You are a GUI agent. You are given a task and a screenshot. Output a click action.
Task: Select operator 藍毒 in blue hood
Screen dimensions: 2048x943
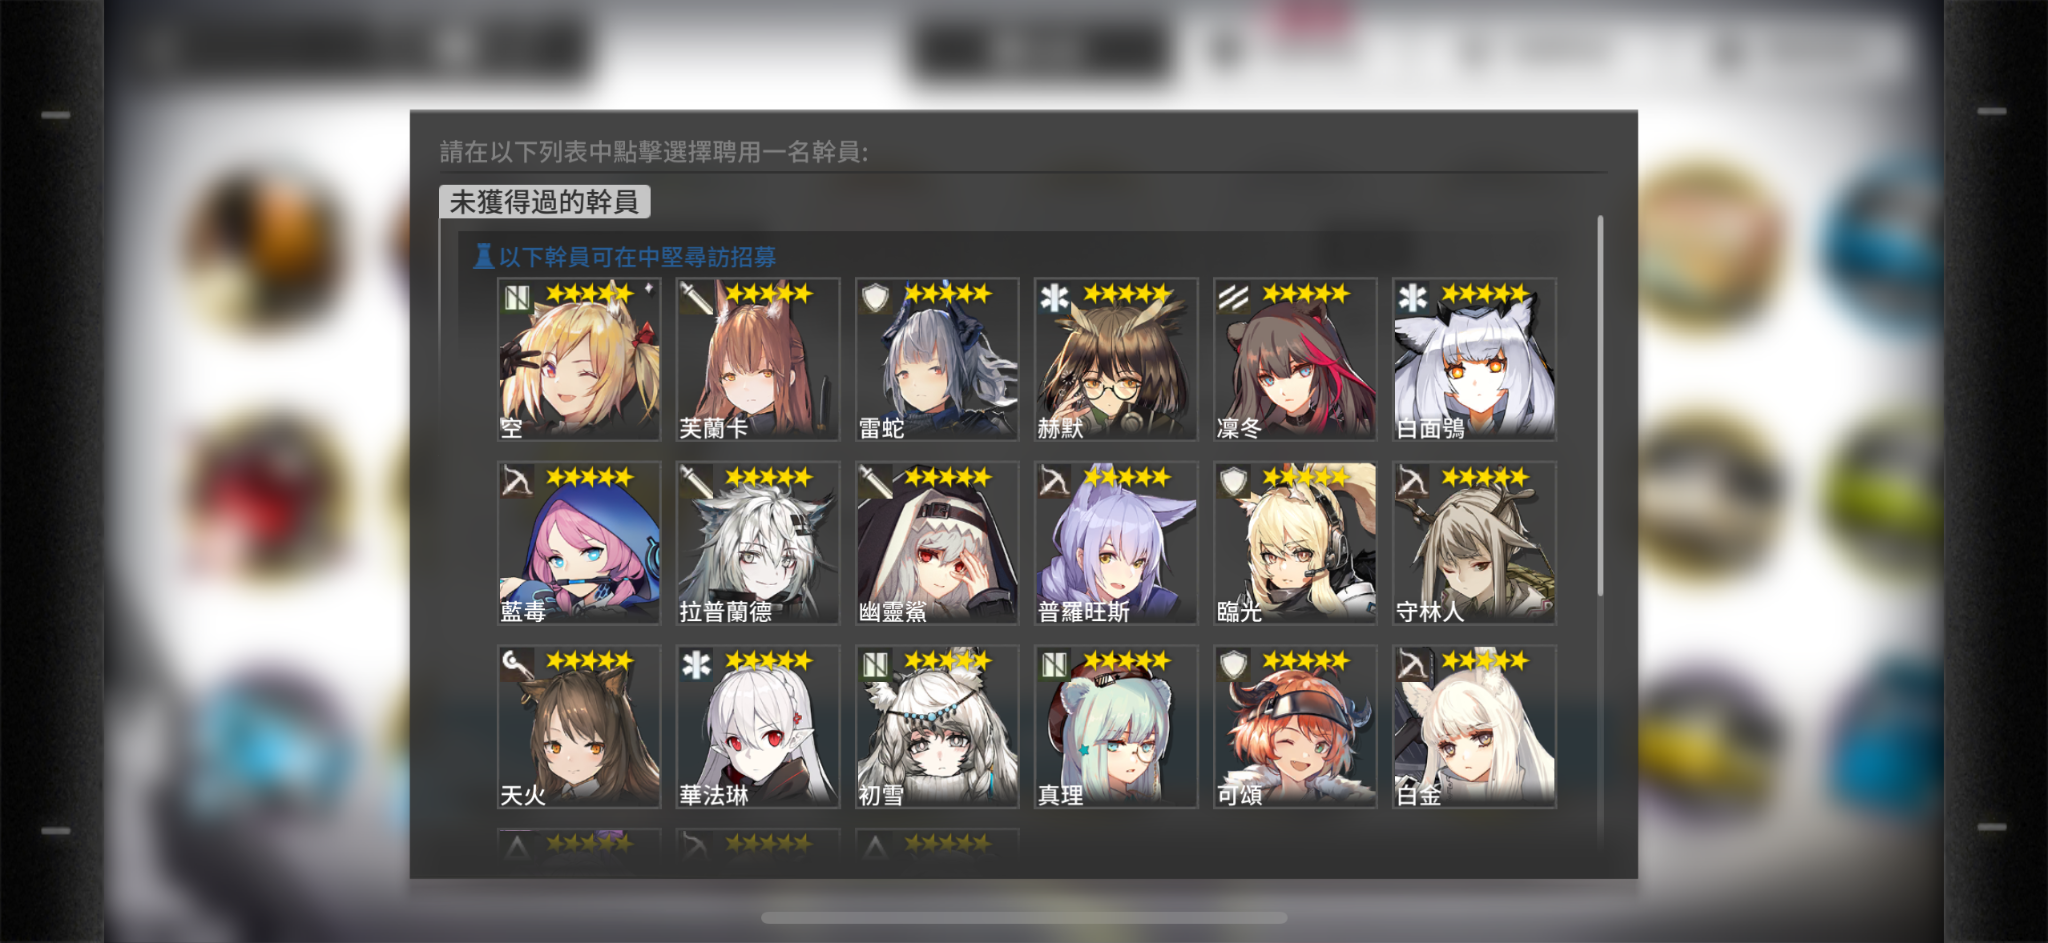(x=579, y=543)
